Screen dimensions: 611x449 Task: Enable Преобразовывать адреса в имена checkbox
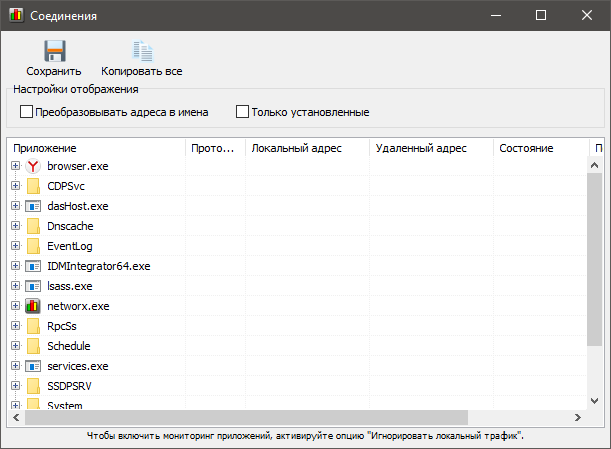pyautogui.click(x=26, y=112)
